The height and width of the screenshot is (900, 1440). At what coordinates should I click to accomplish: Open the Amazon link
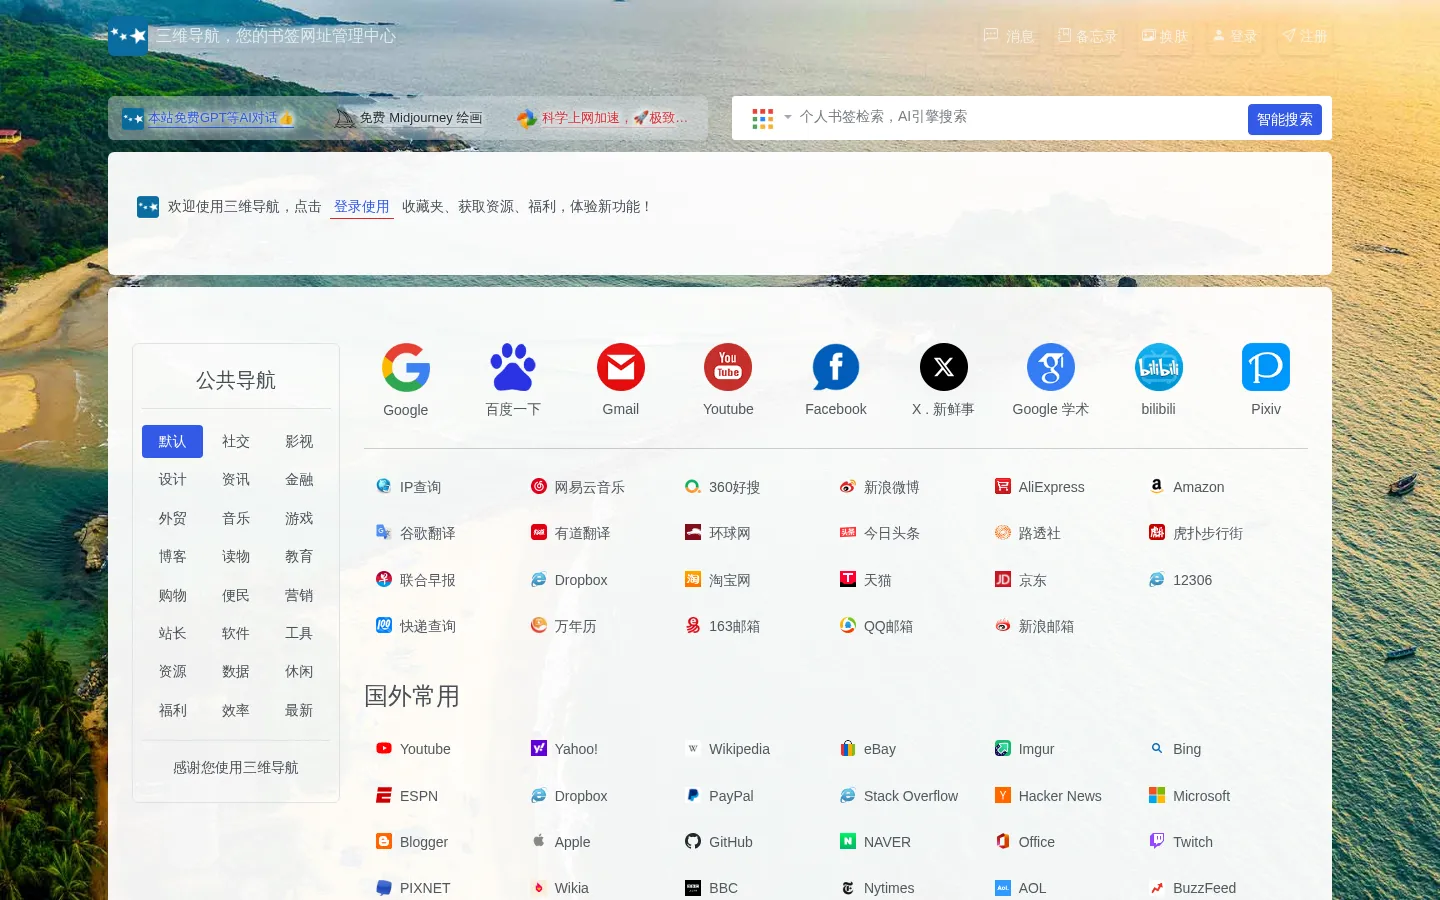(1186, 487)
